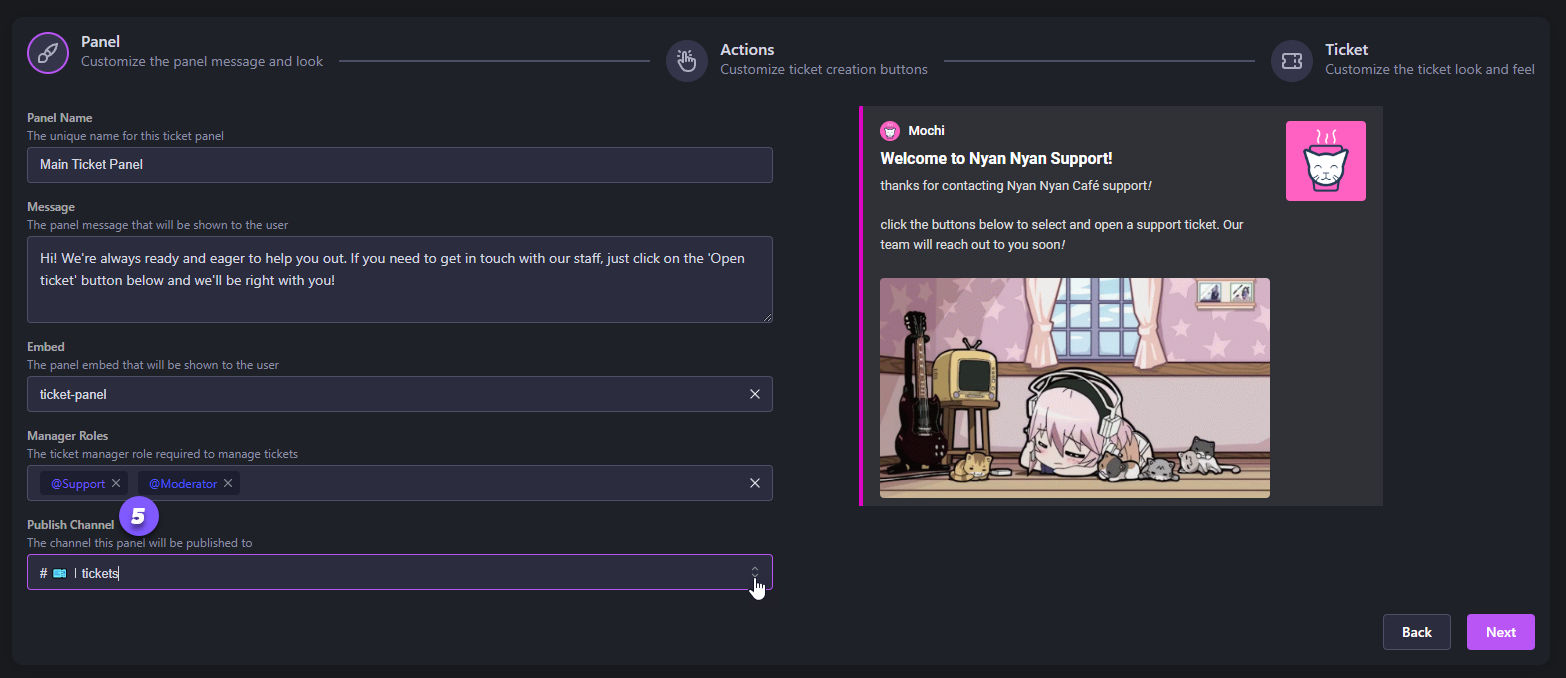Click the Ticket step ticket icon

1291,61
